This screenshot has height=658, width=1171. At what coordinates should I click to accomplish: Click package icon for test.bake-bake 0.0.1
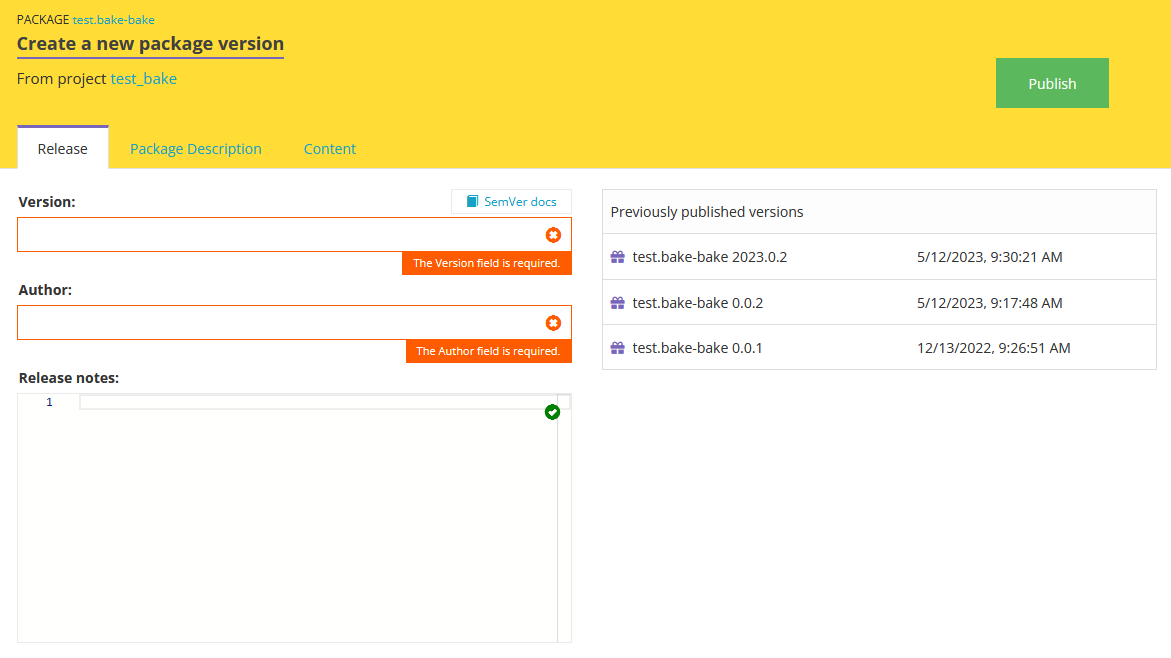618,348
